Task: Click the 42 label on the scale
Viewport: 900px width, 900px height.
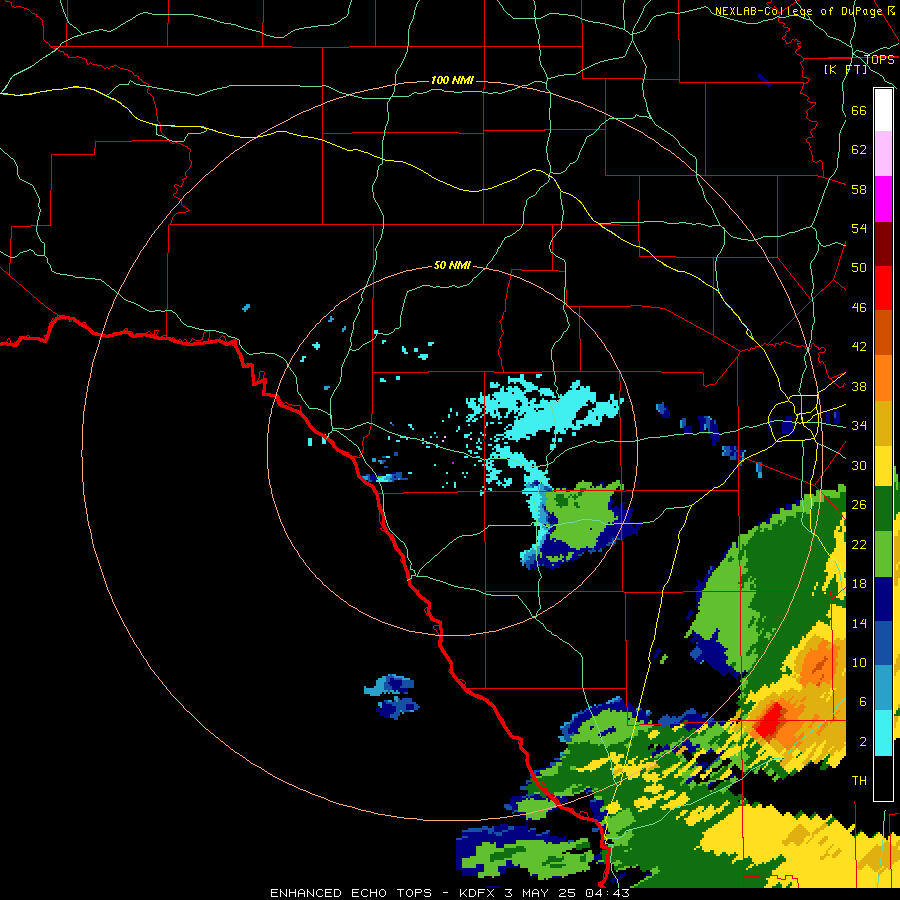Action: tap(859, 346)
